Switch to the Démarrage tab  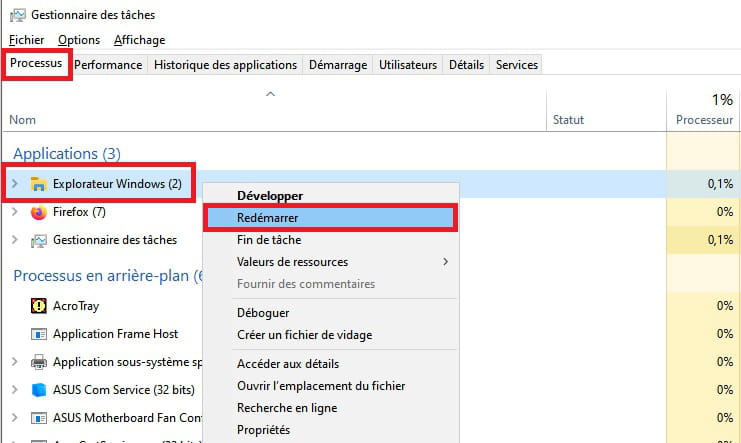tap(338, 65)
